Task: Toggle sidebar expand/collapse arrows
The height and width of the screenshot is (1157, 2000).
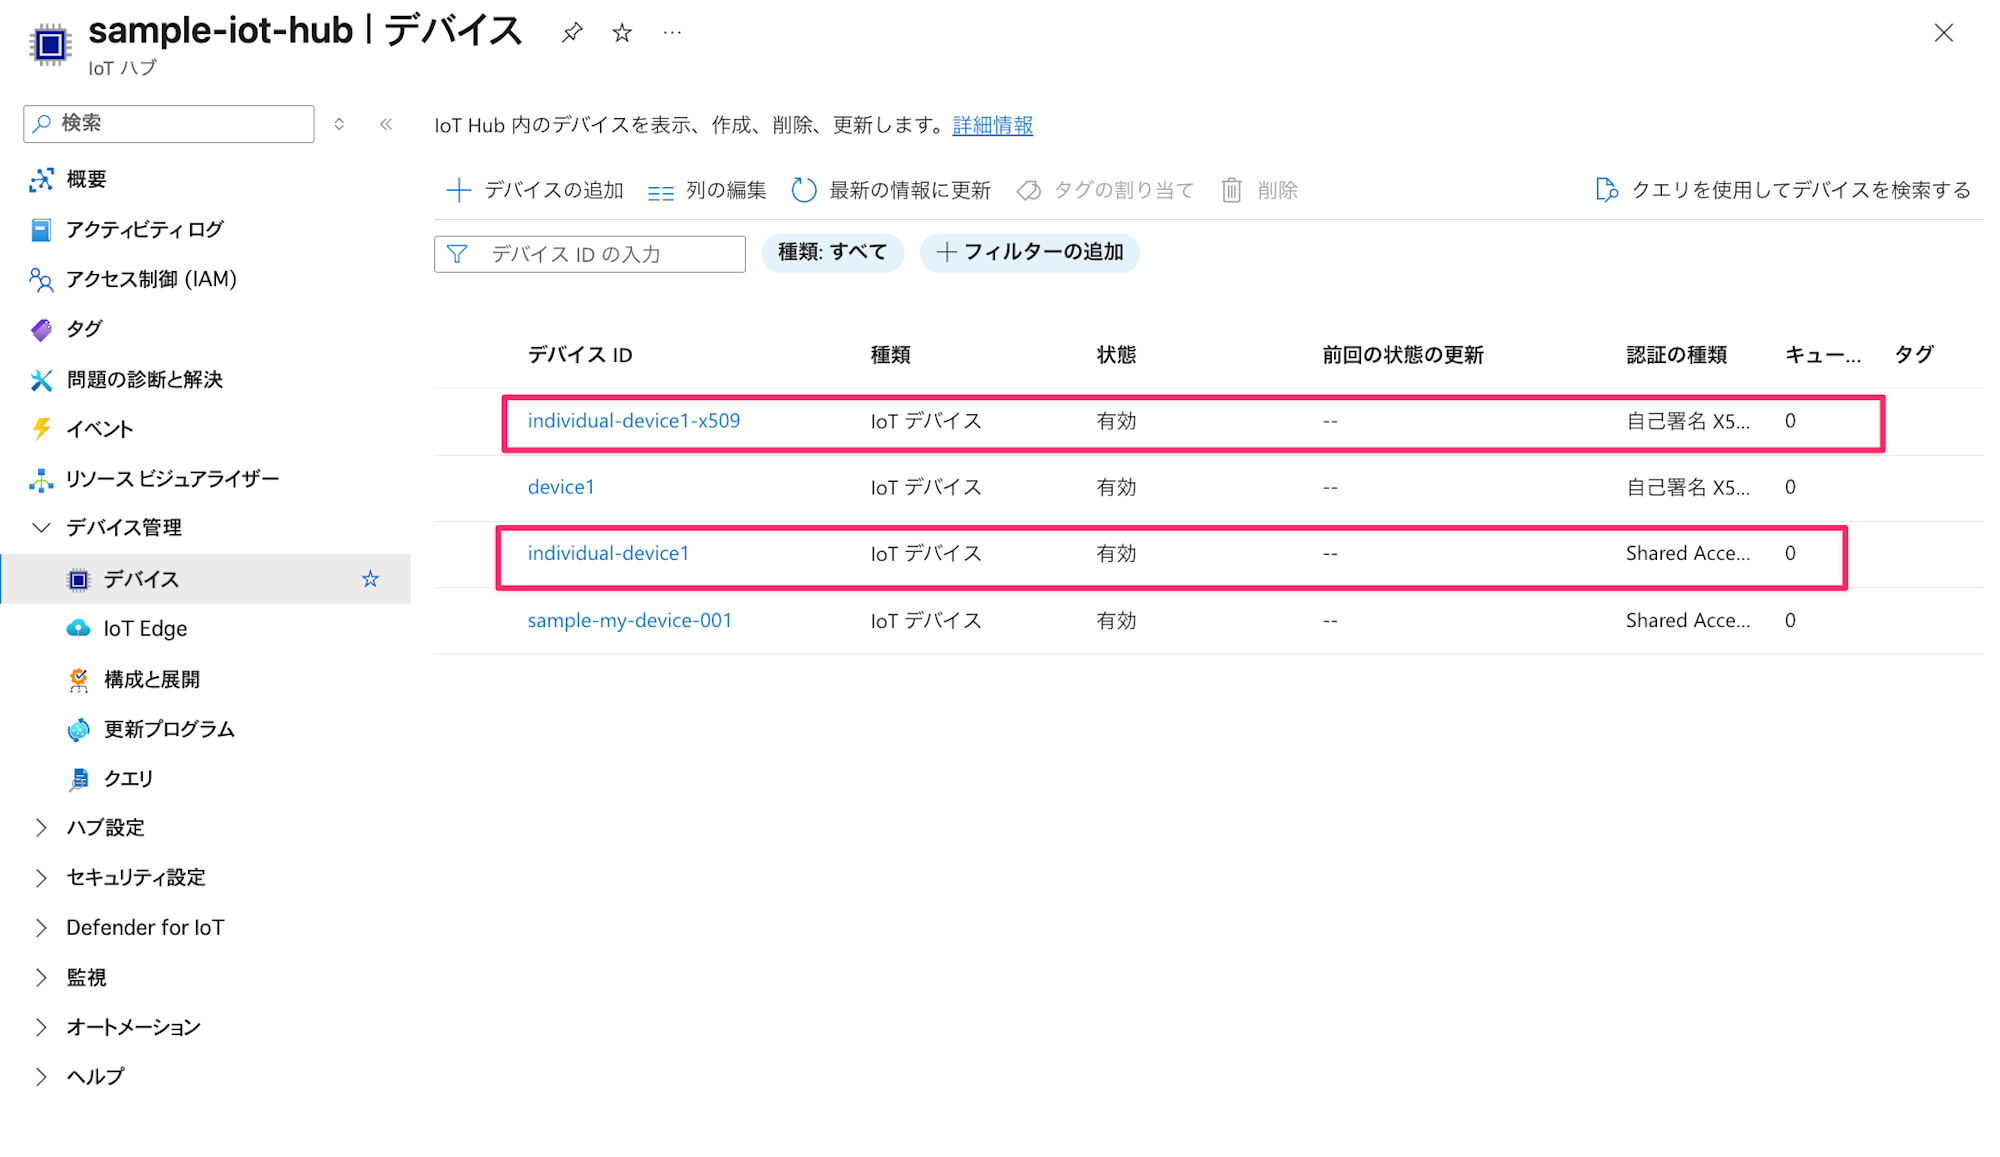Action: pyautogui.click(x=339, y=124)
